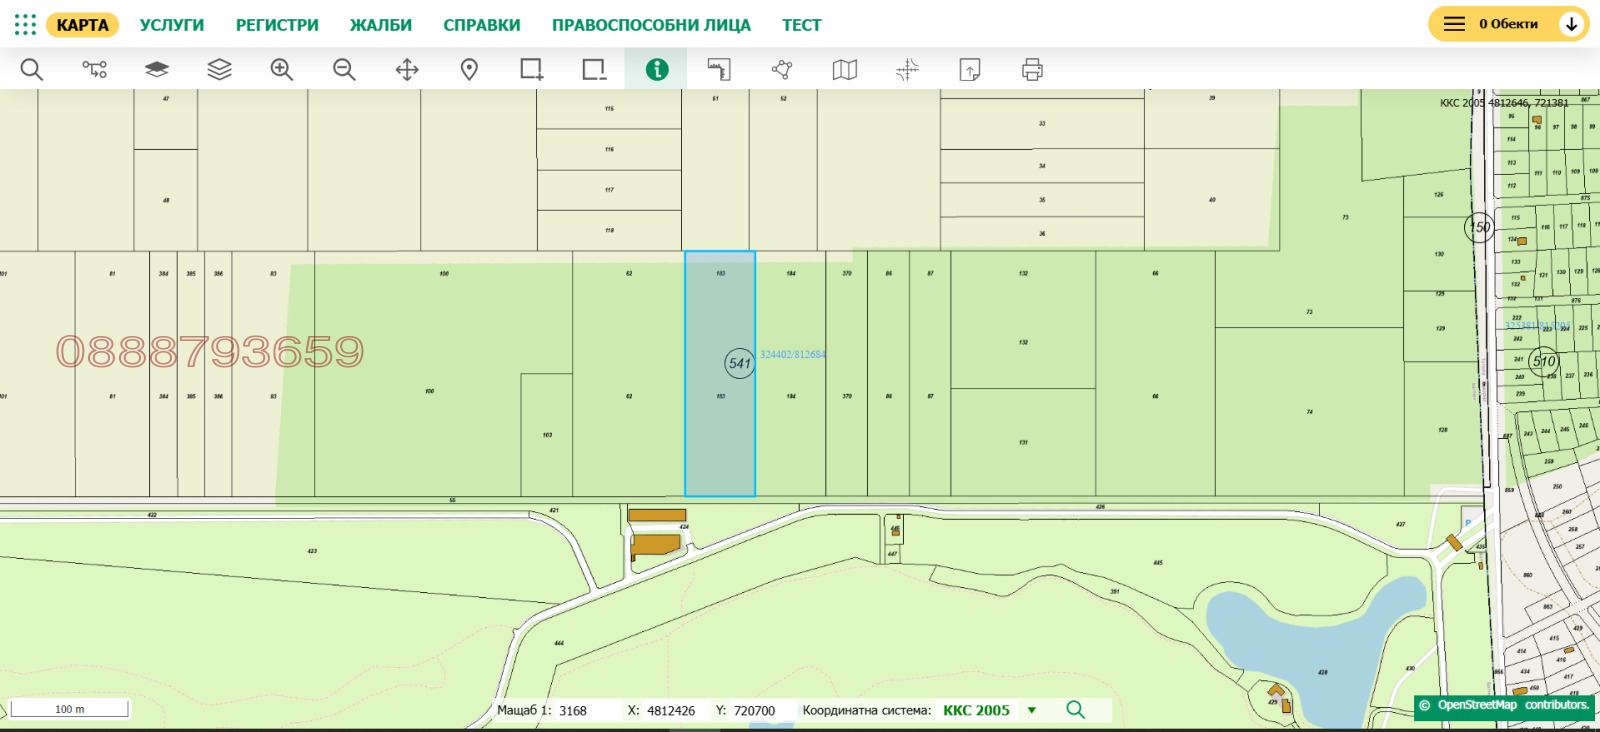This screenshot has height=732, width=1600.
Task: Print the map with printer icon
Action: pyautogui.click(x=1032, y=69)
